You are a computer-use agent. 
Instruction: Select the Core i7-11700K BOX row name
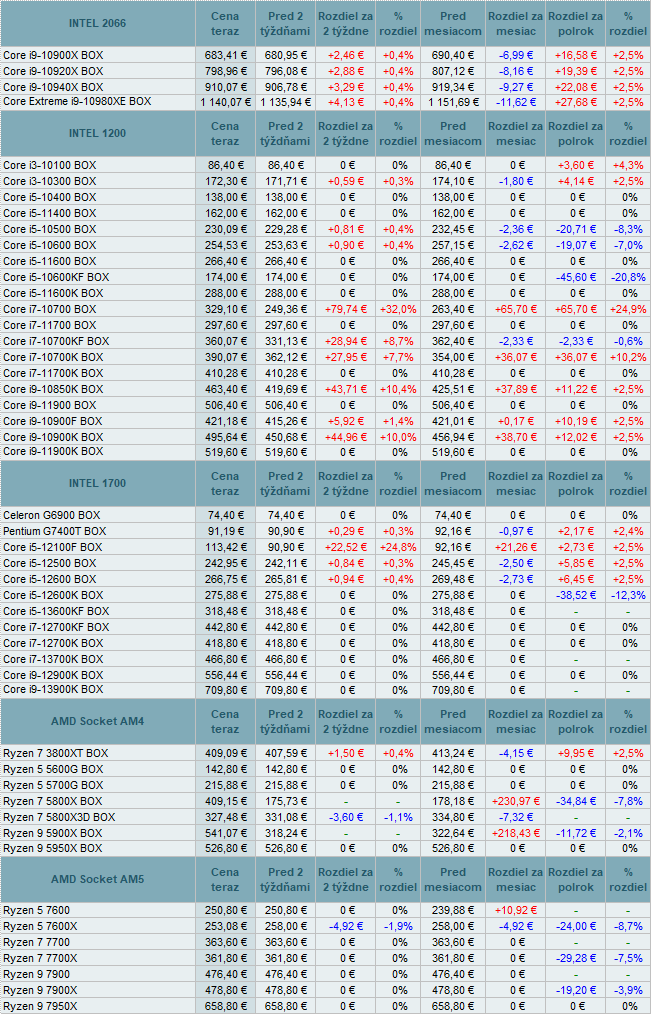pos(53,373)
